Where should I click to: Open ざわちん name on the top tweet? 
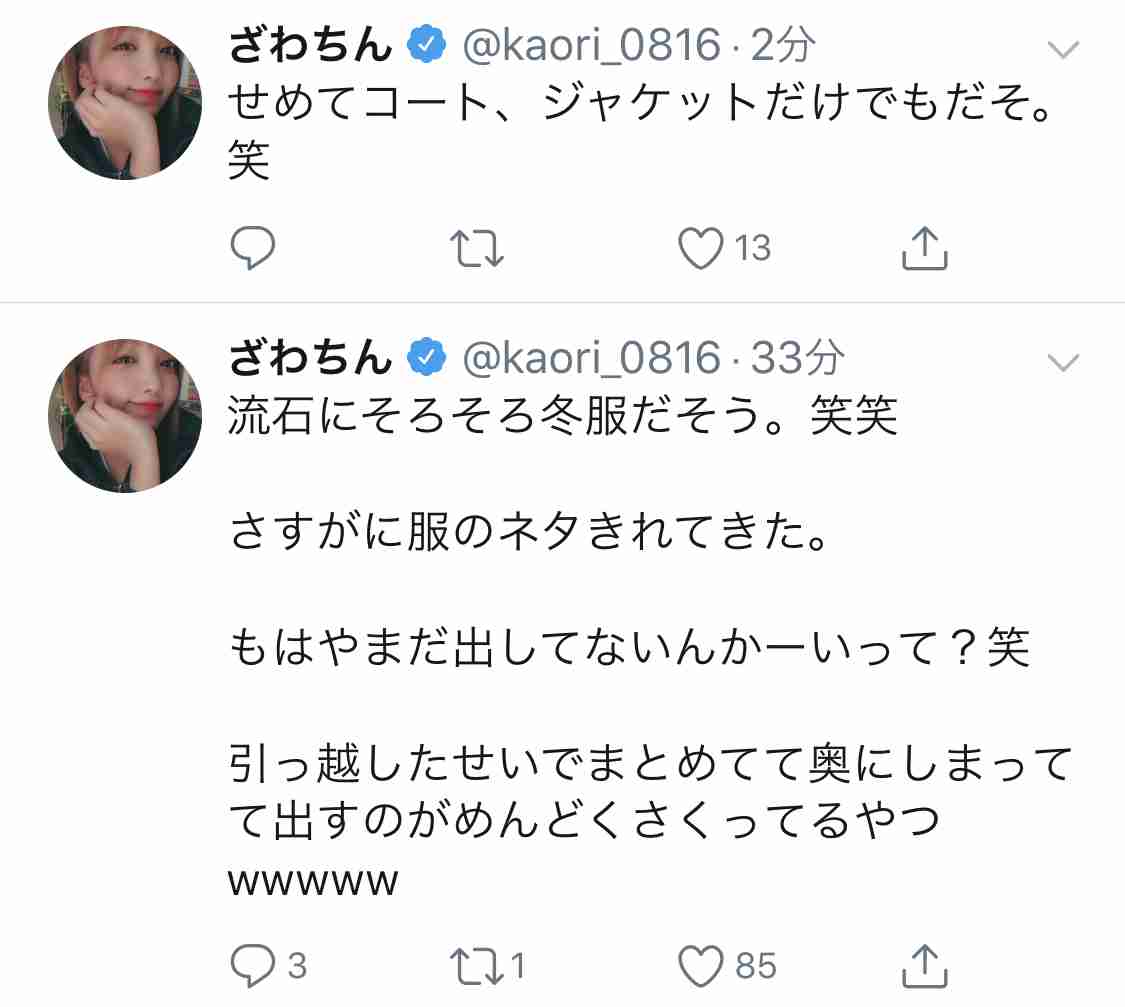tap(311, 44)
